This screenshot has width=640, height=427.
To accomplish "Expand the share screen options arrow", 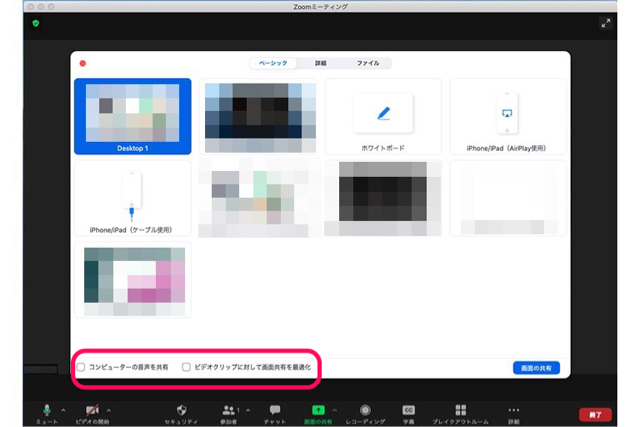I will click(x=335, y=410).
